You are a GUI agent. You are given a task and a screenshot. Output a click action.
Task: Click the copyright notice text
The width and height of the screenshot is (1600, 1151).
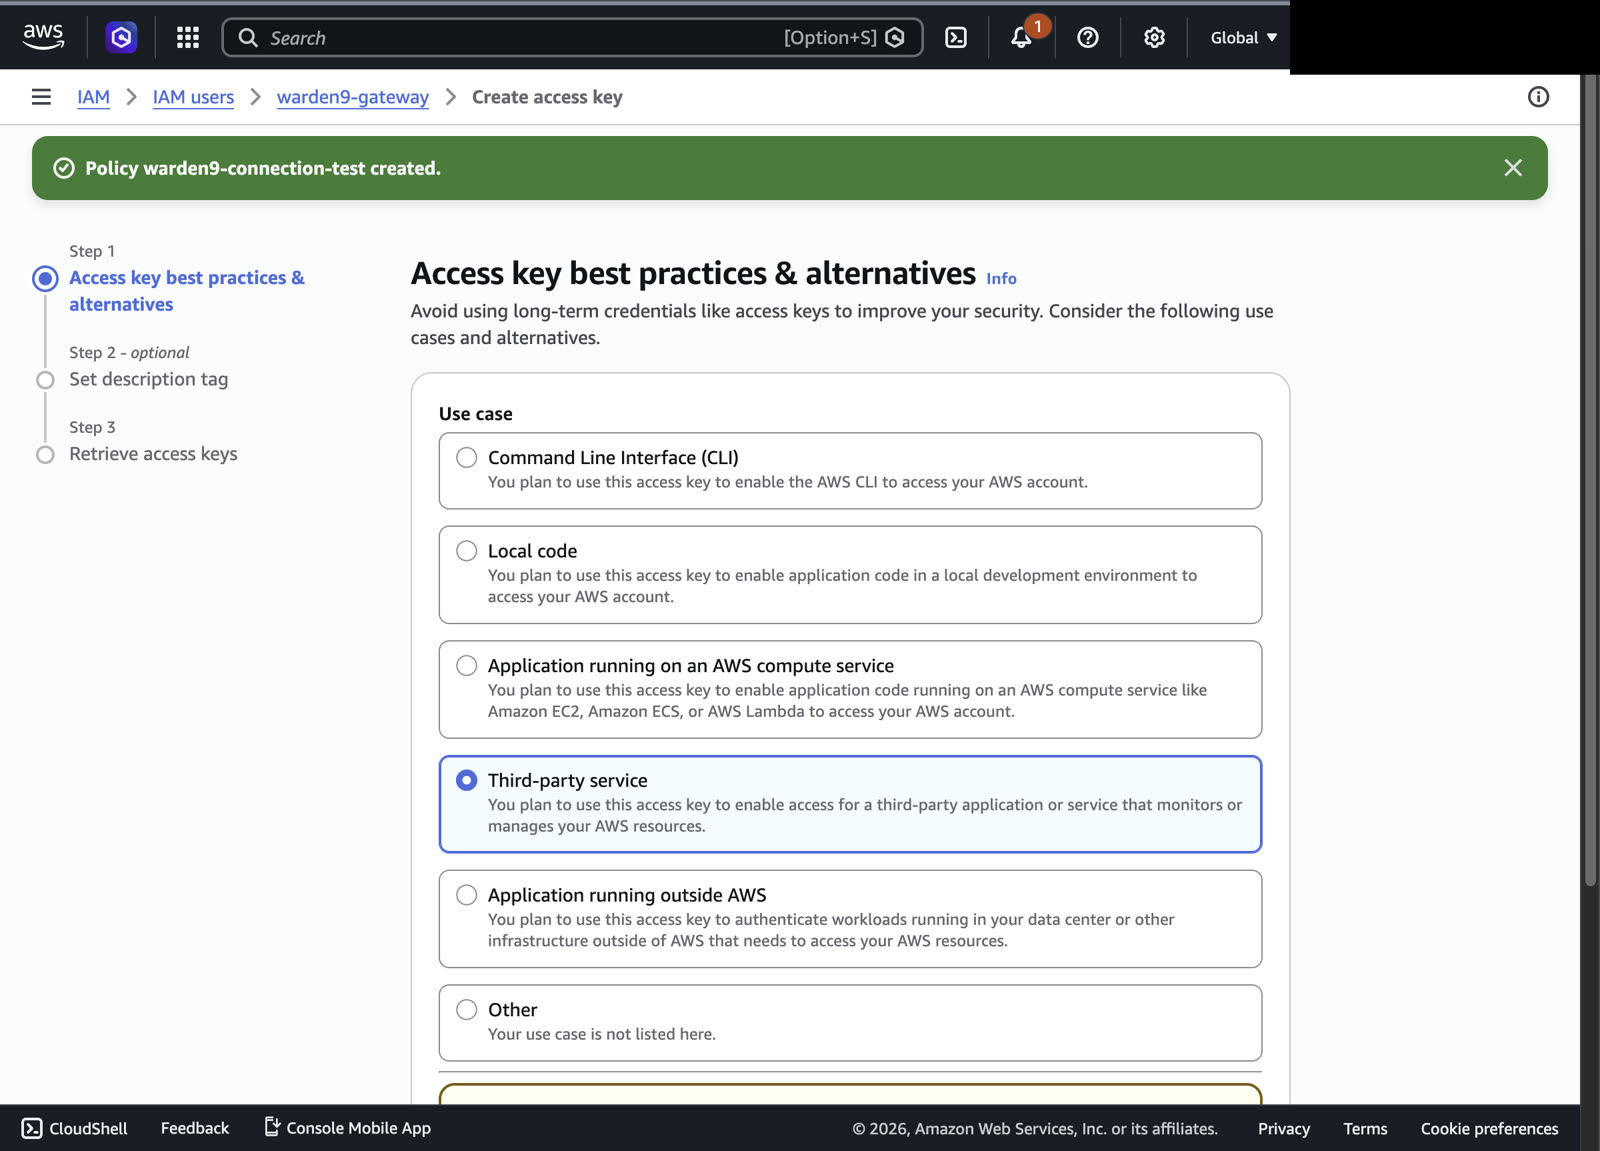tap(1035, 1129)
